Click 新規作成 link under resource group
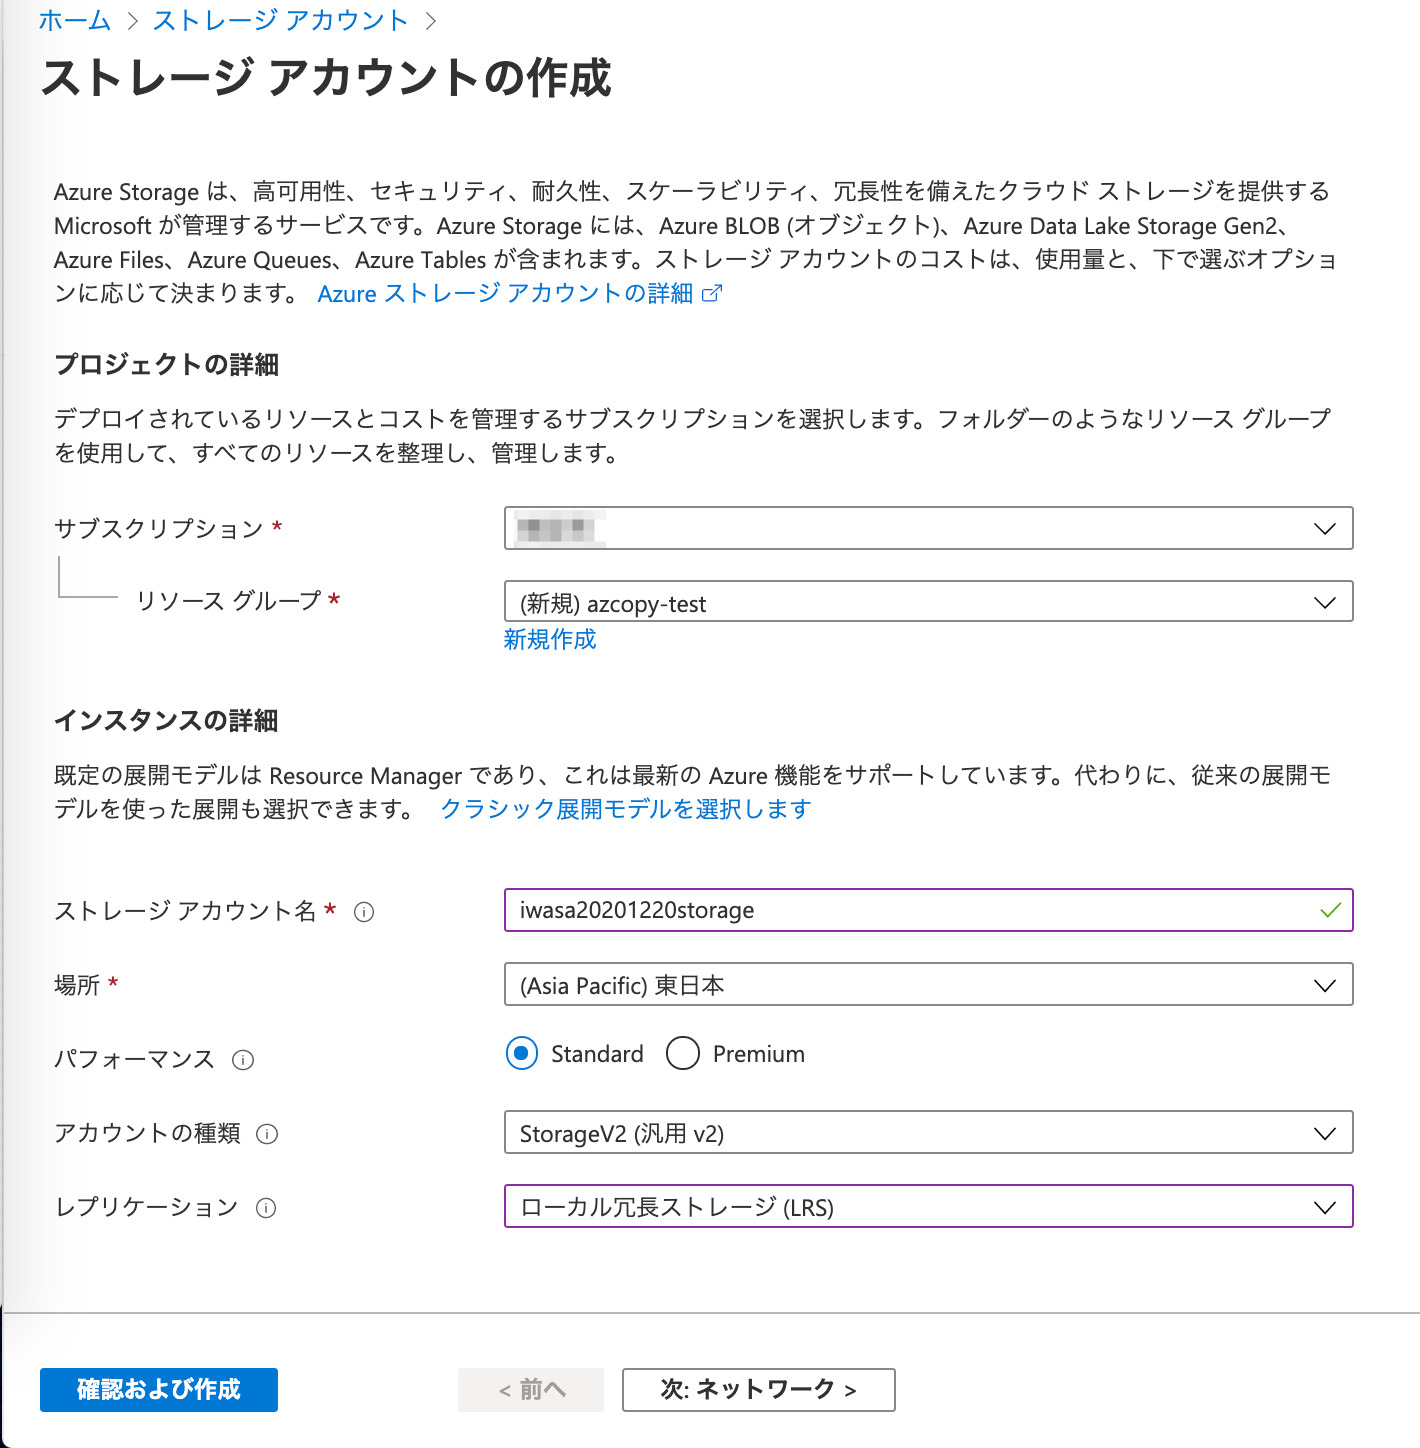This screenshot has width=1420, height=1448. click(550, 639)
